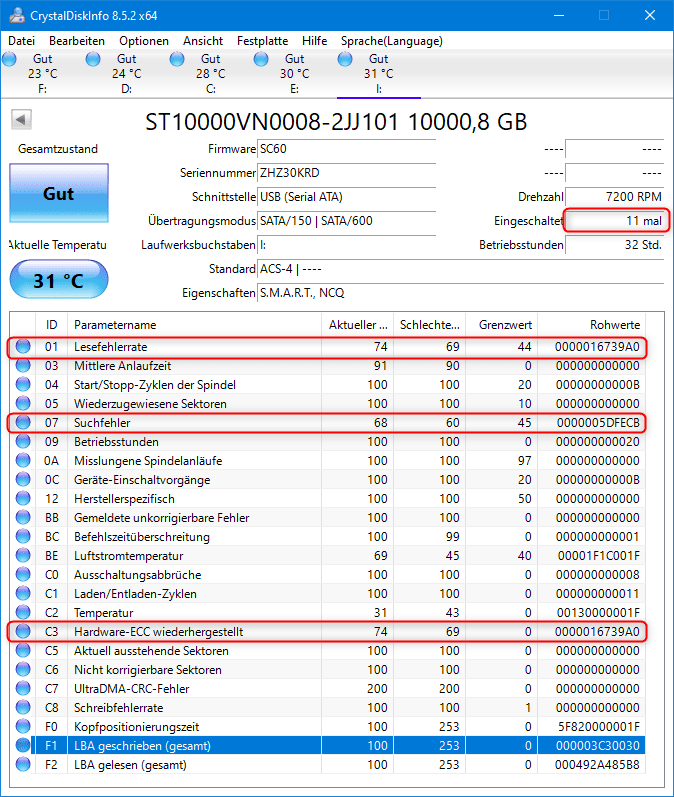Click status orb for Schreibfehlerrate row
The image size is (674, 797).
23,708
